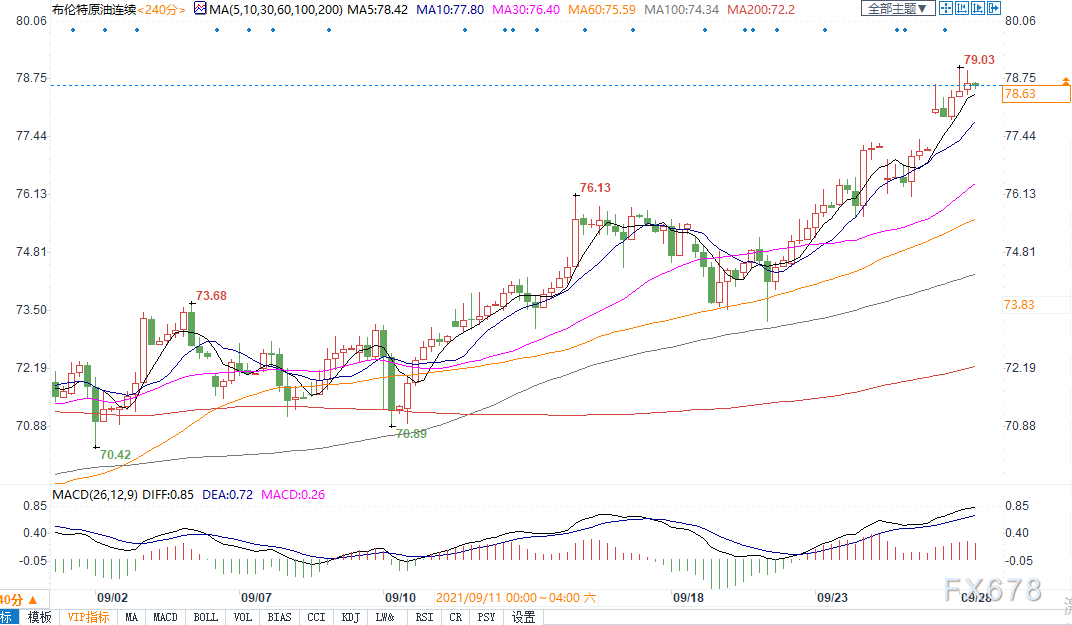The height and width of the screenshot is (625, 1072).
Task: Select the KDJ indicator tab
Action: pyautogui.click(x=350, y=617)
